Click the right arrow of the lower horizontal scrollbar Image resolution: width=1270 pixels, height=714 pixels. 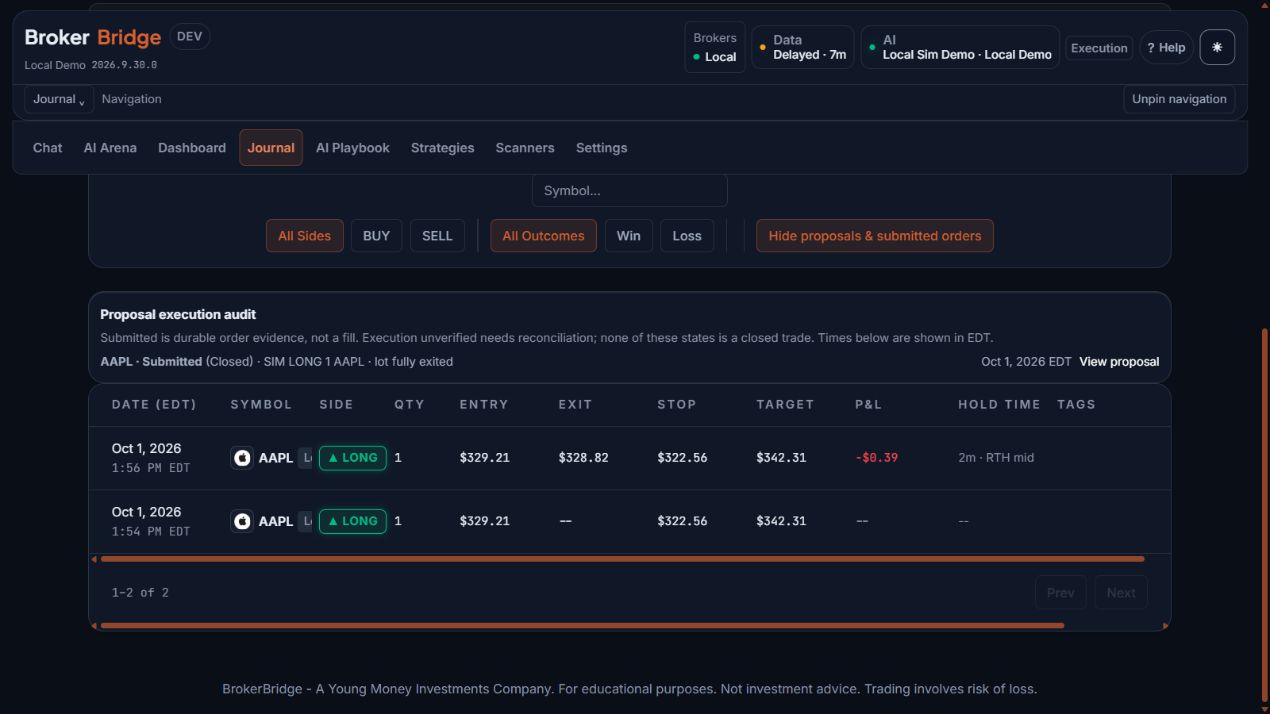point(1165,626)
